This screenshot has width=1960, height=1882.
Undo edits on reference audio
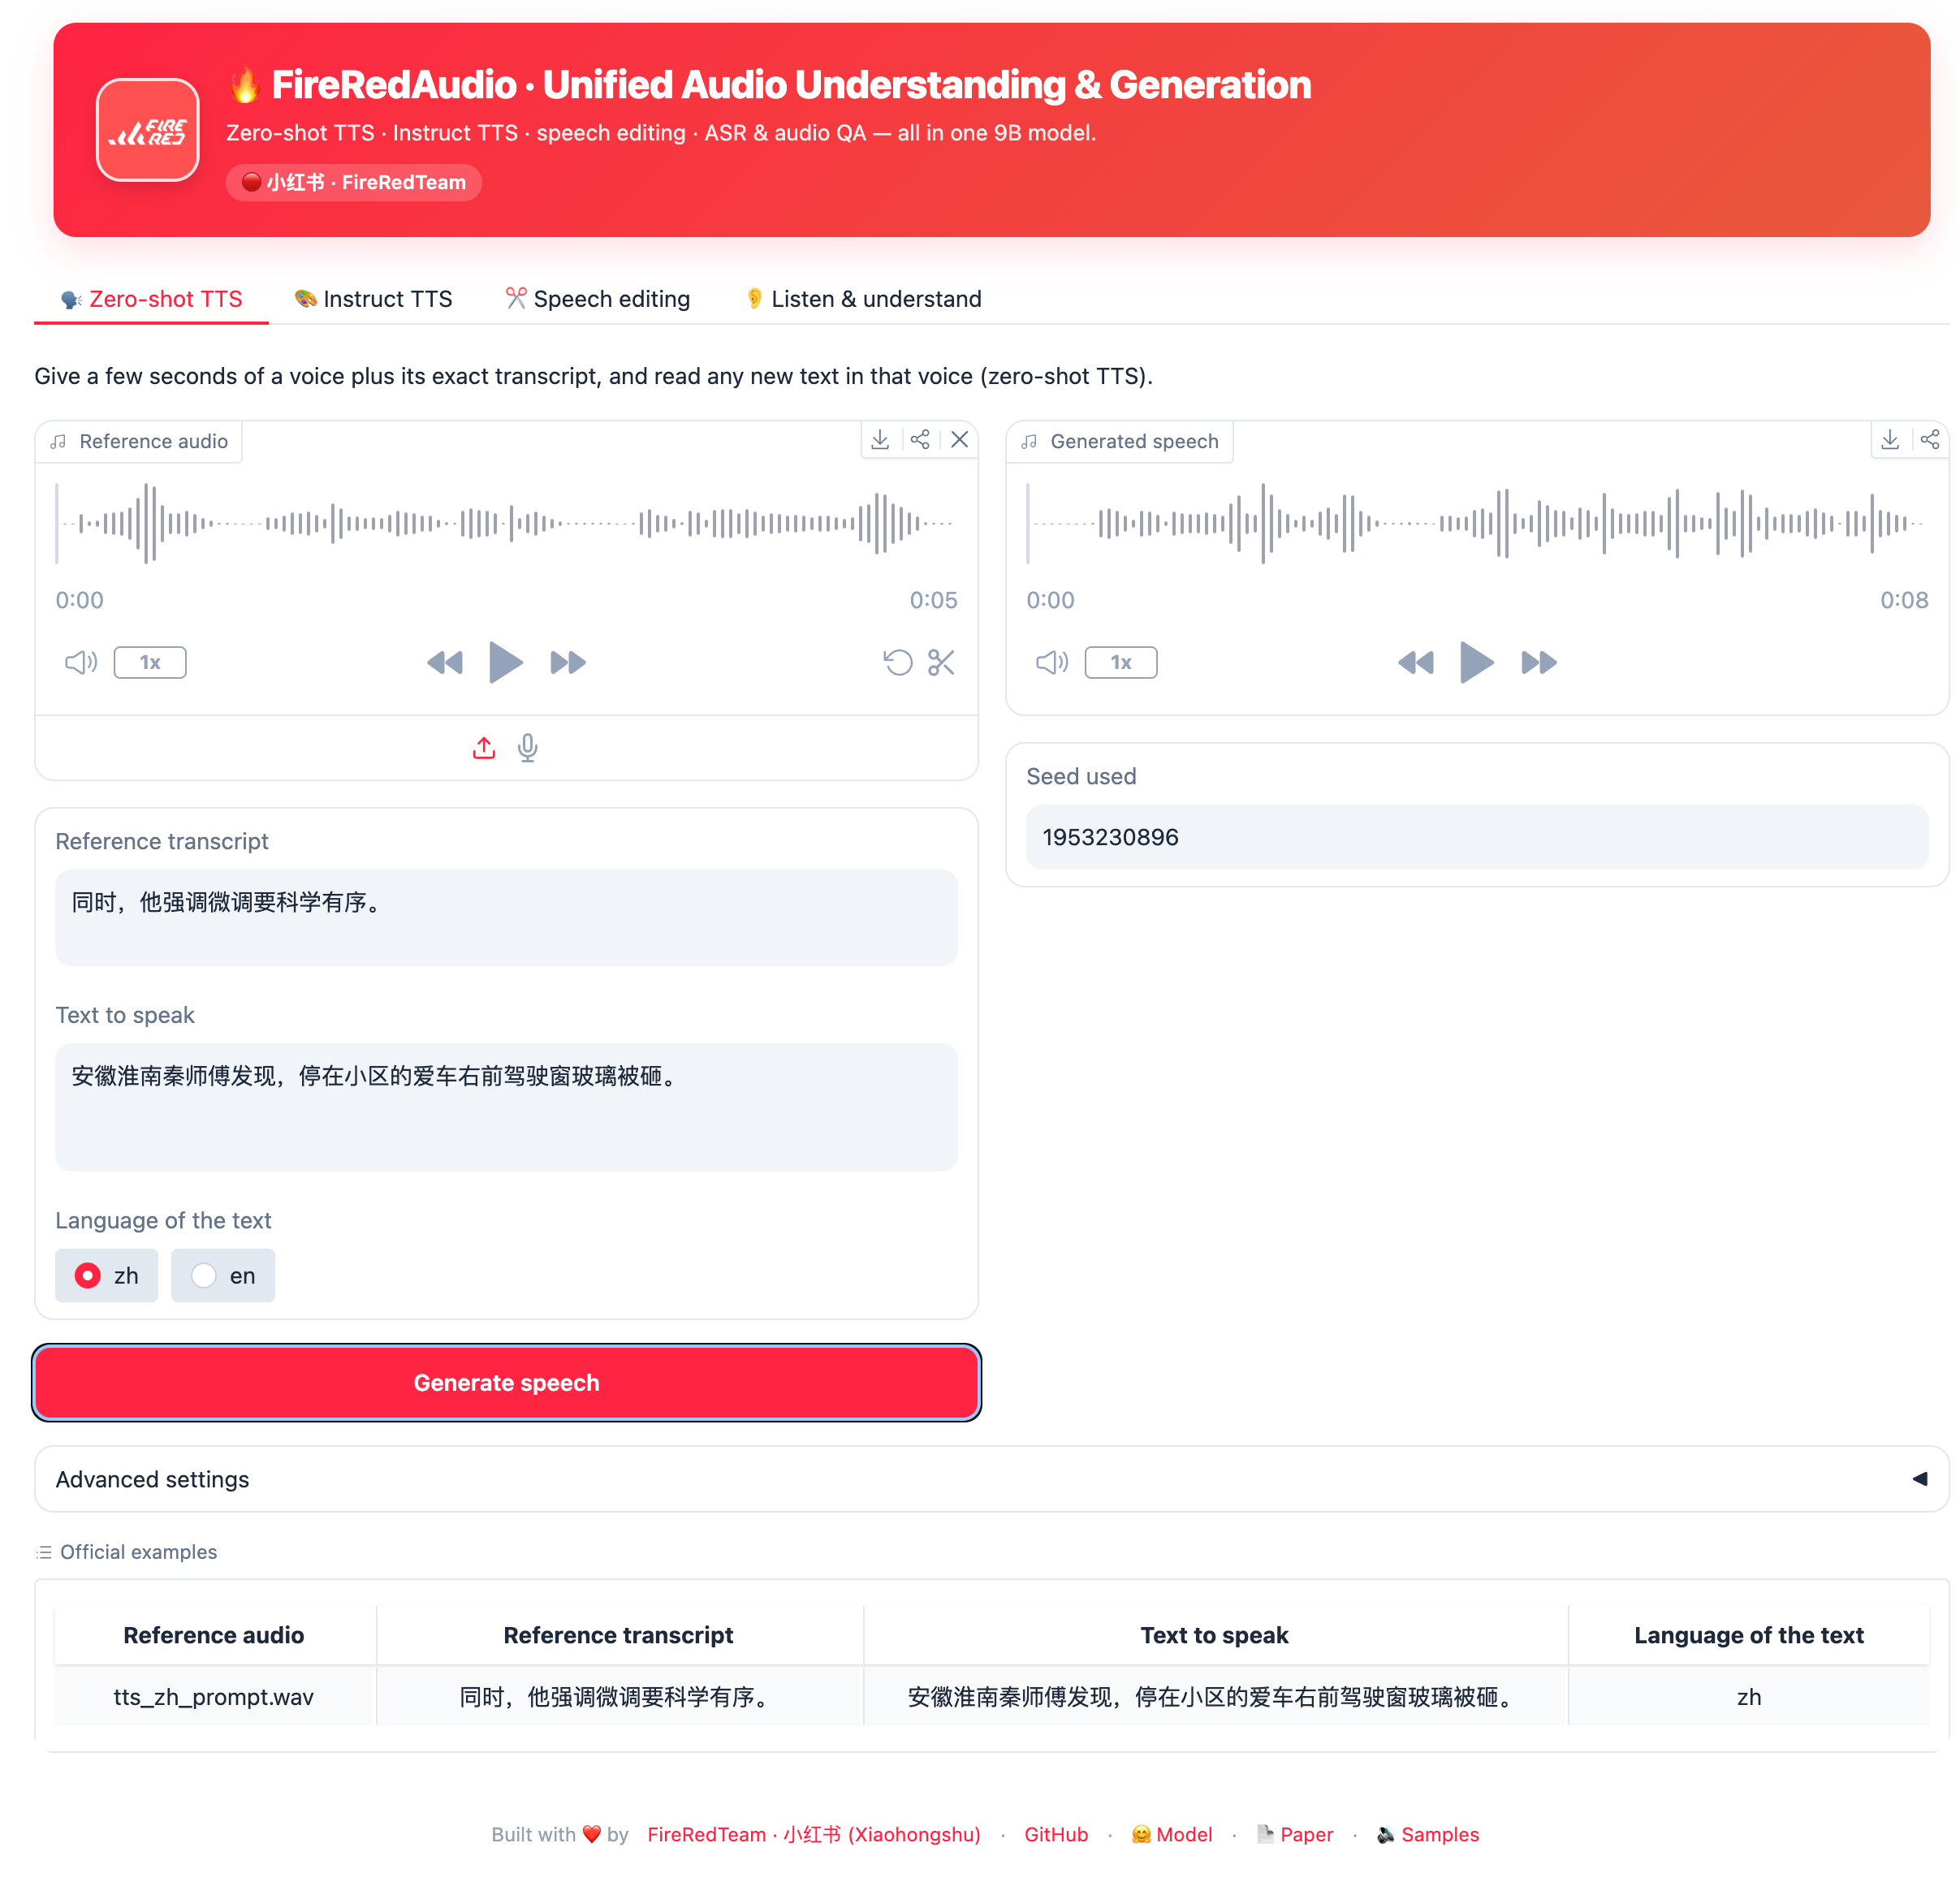point(898,662)
